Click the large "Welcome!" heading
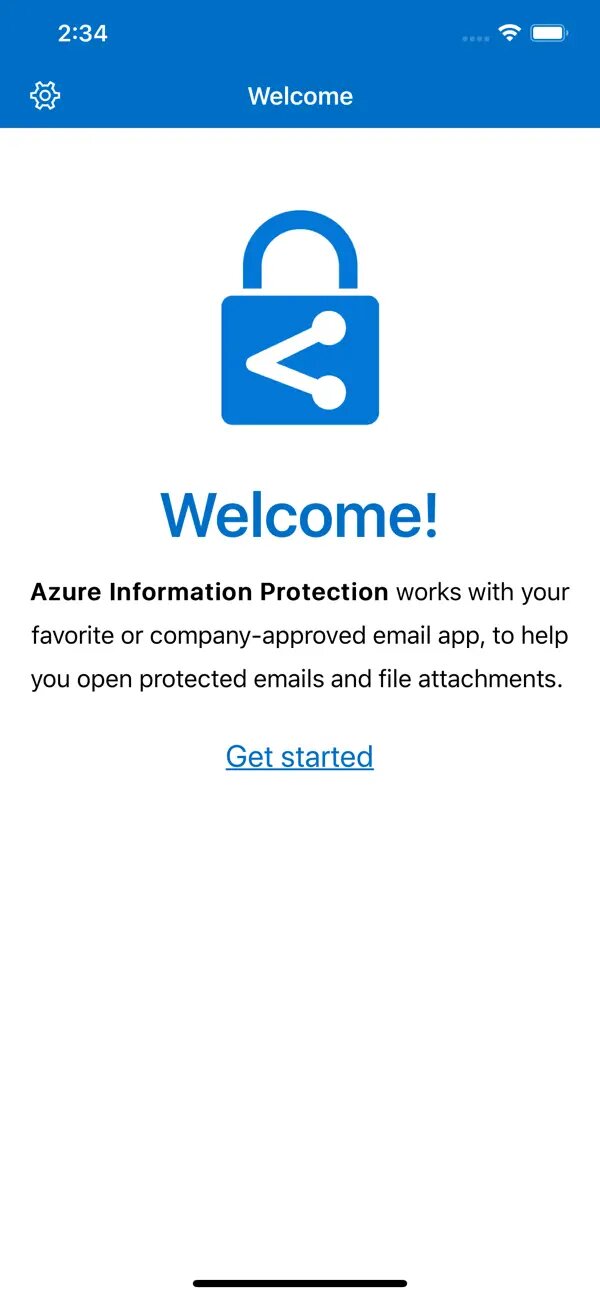Viewport: 600px width, 1299px height. click(x=300, y=514)
